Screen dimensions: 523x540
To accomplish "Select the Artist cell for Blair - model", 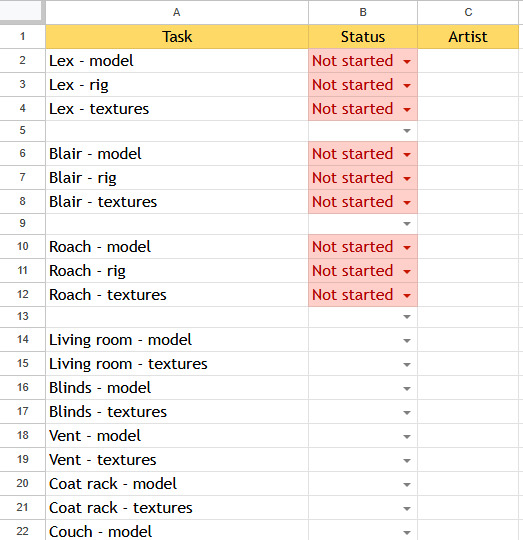I will click(x=468, y=154).
